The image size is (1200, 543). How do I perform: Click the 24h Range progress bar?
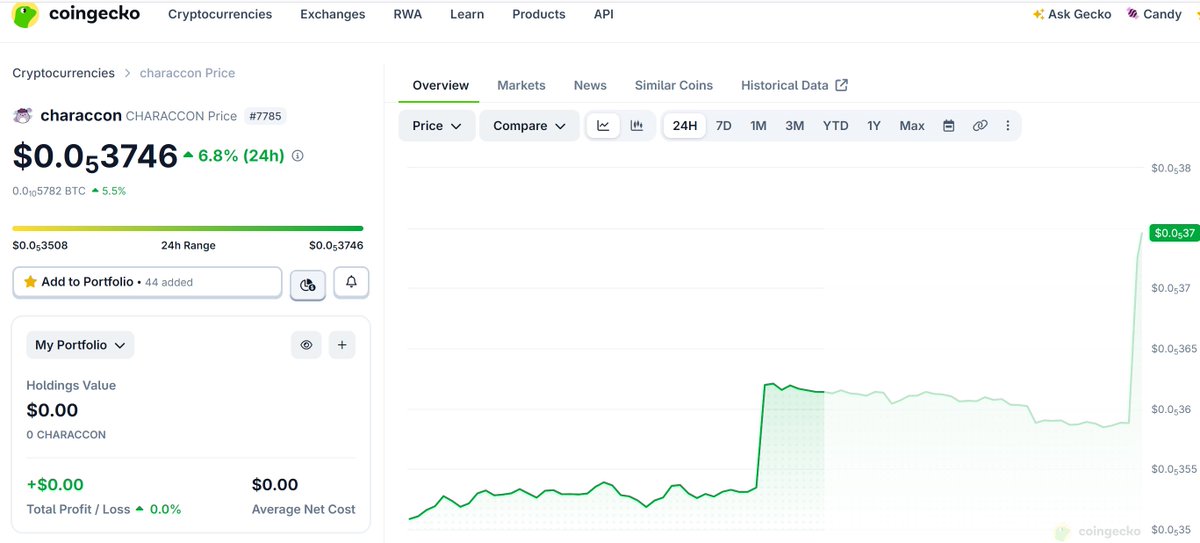click(x=188, y=228)
